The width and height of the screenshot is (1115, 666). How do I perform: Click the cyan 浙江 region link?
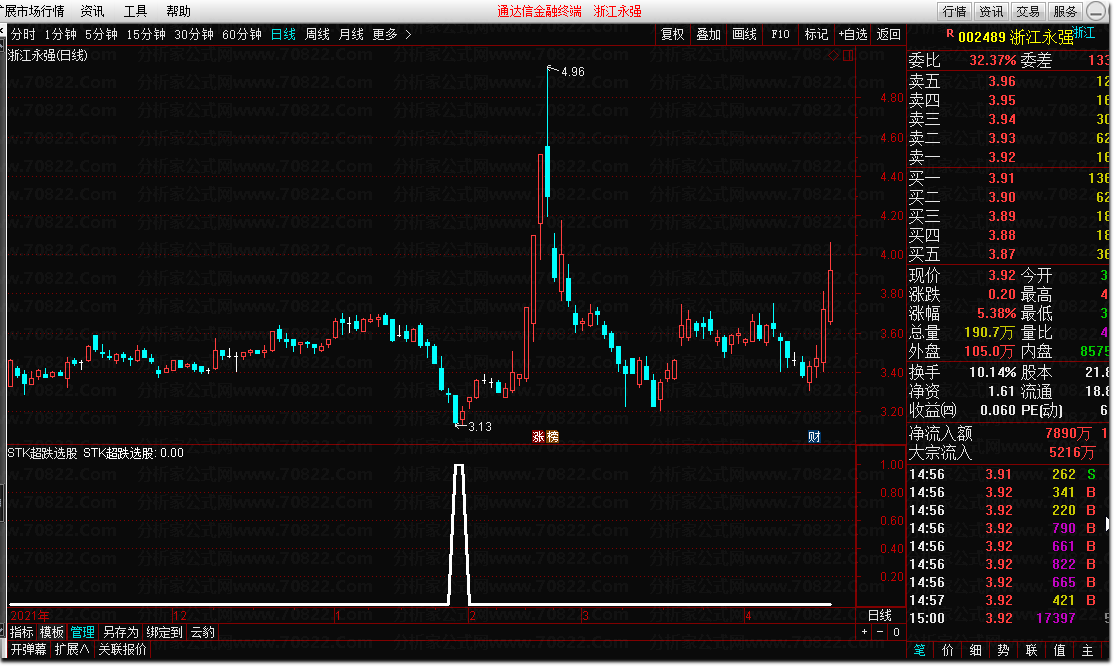point(1083,33)
